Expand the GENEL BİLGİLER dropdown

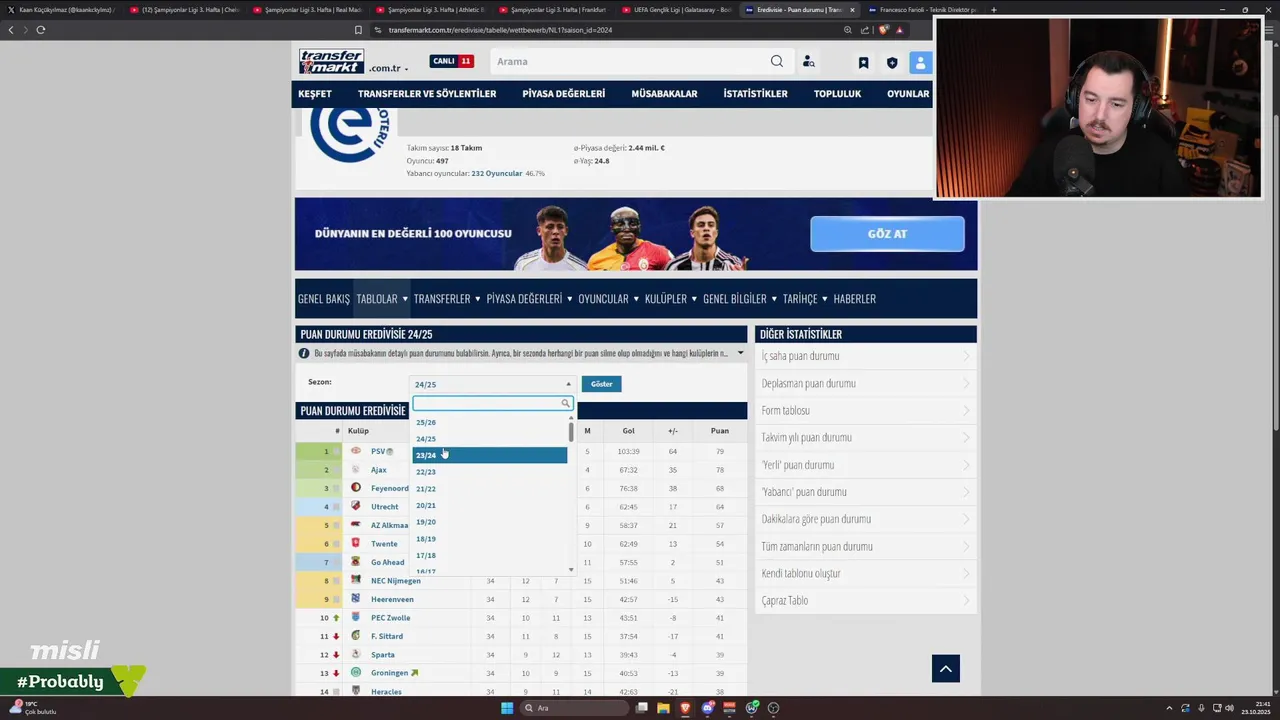(739, 299)
